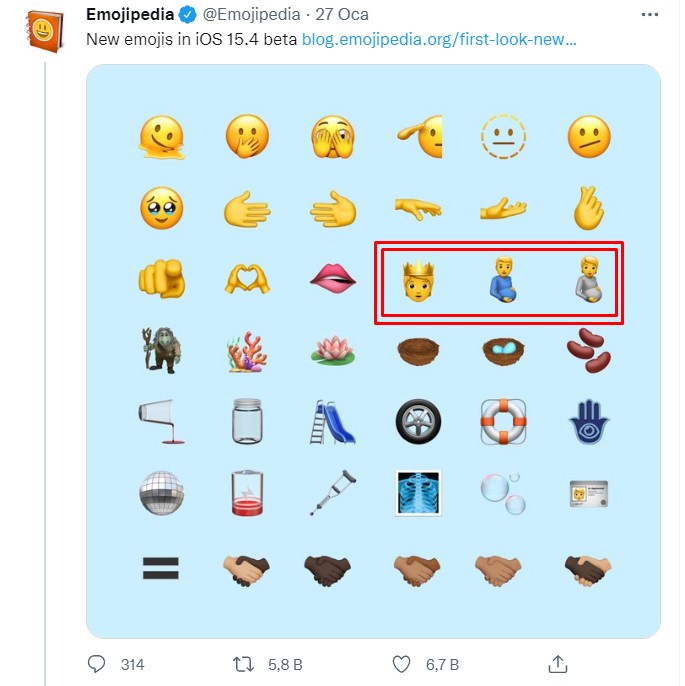Click the heavy equals sign emoji
The width and height of the screenshot is (685, 686).
(159, 570)
